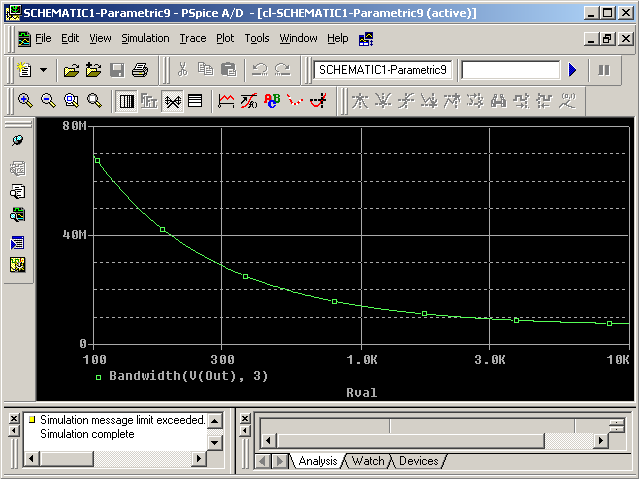Switch to the Watch tab
This screenshot has height=479, width=639.
point(368,461)
